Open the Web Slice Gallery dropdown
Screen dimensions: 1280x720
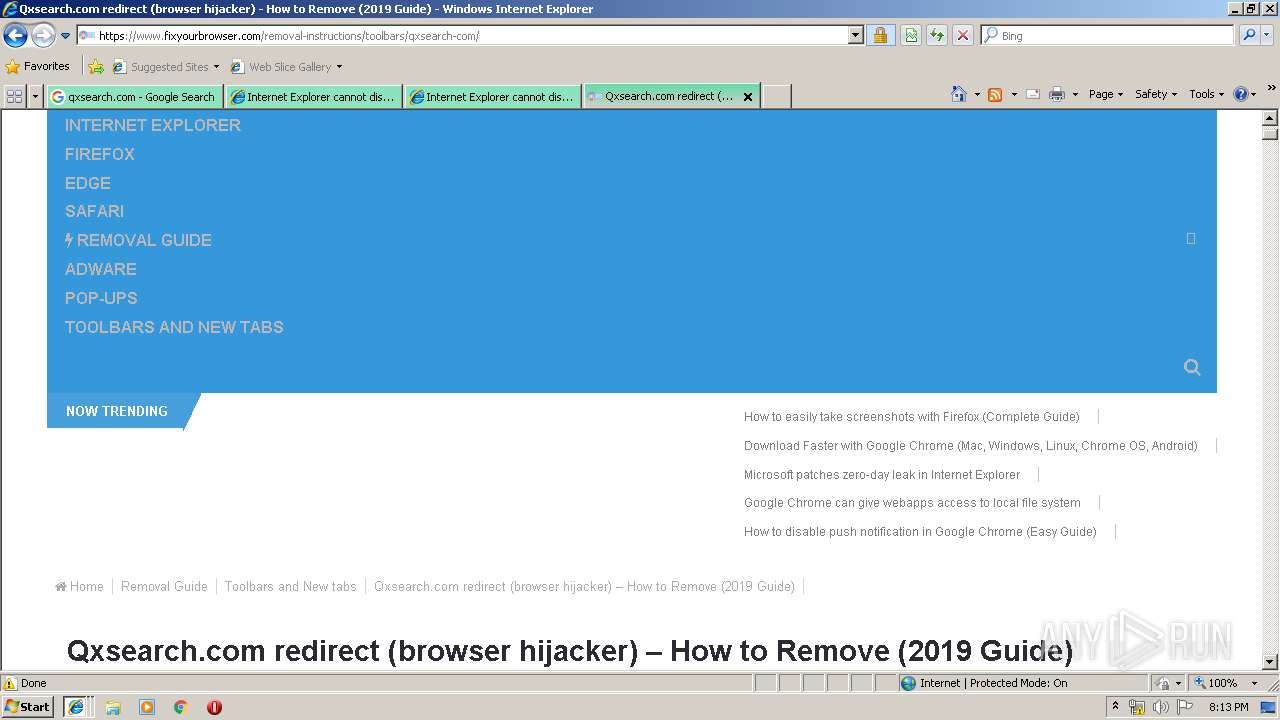(x=286, y=67)
